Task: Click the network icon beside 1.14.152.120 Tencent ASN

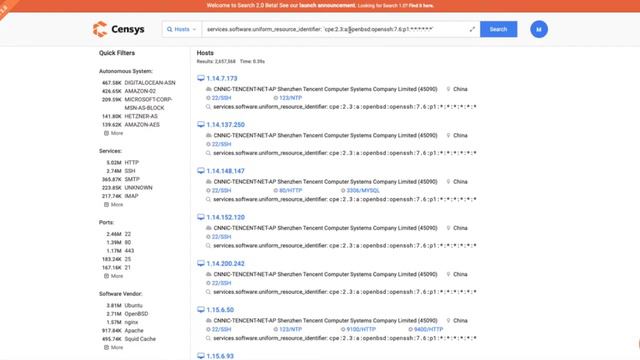Action: pos(209,228)
